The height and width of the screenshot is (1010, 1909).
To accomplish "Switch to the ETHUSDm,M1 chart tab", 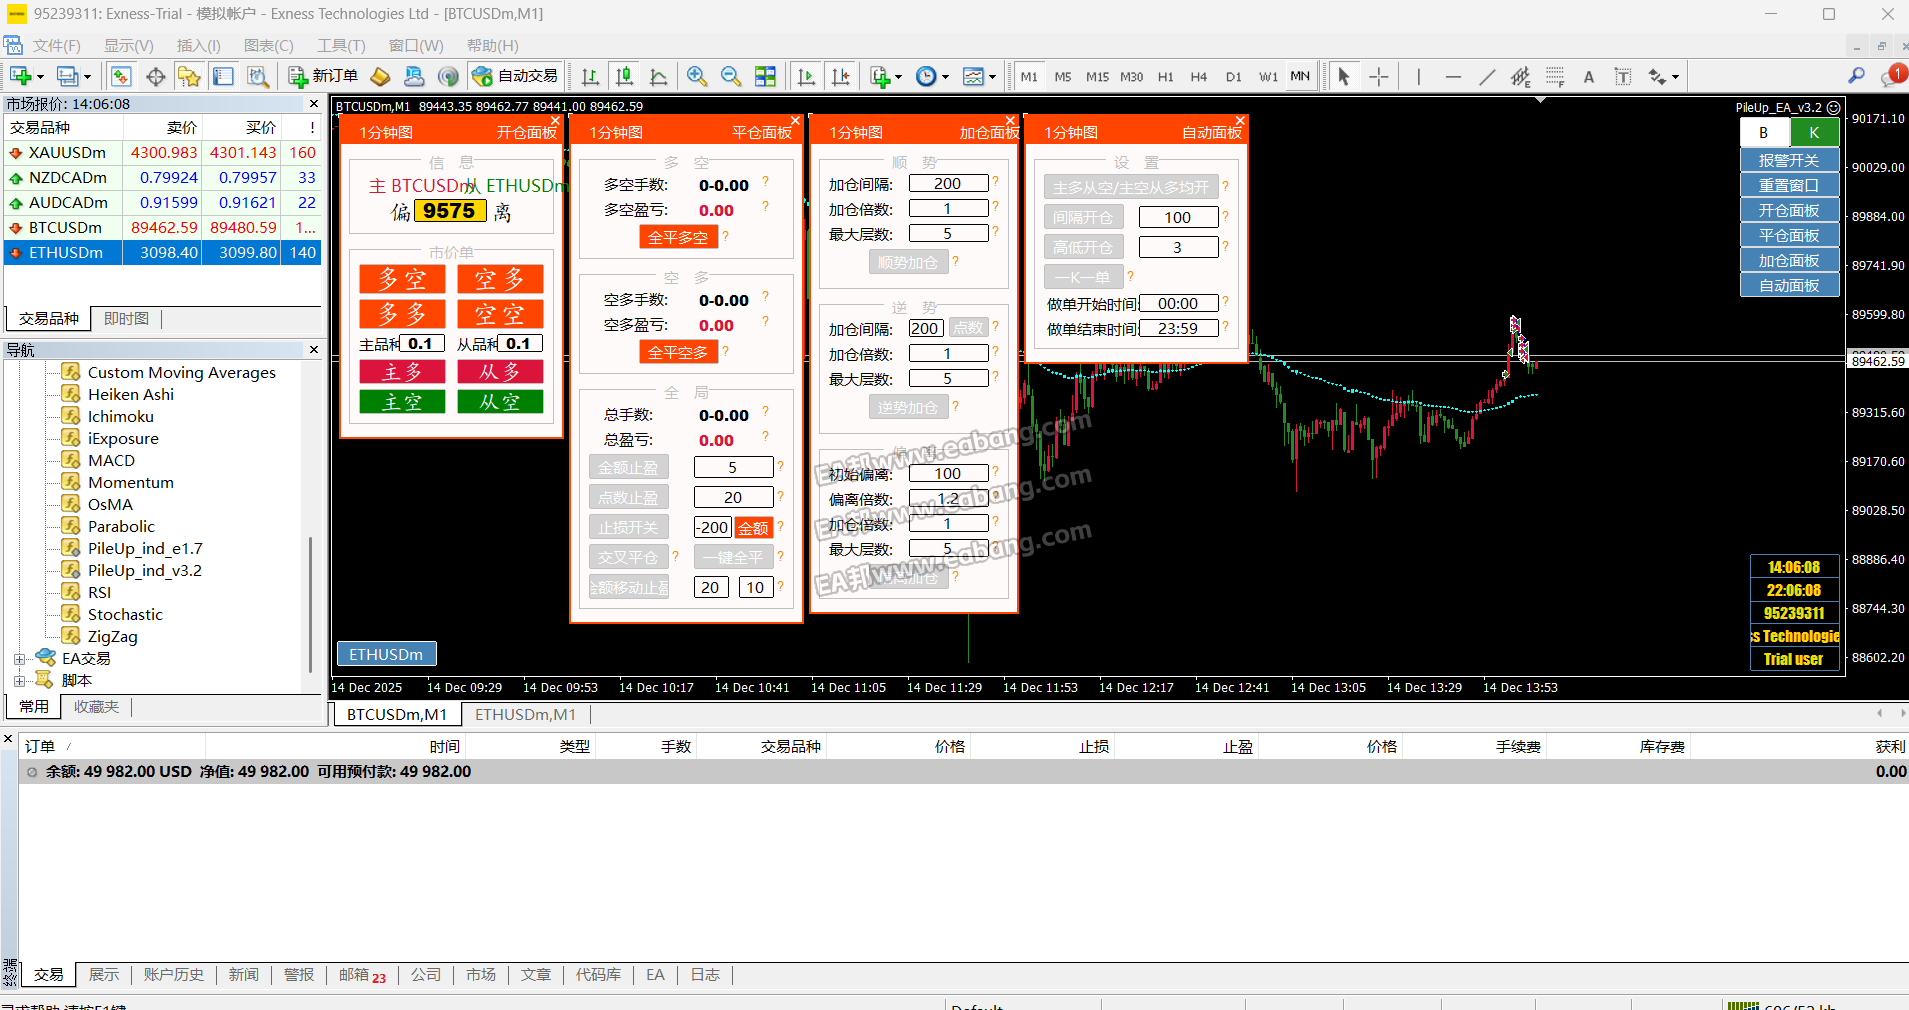I will [525, 714].
